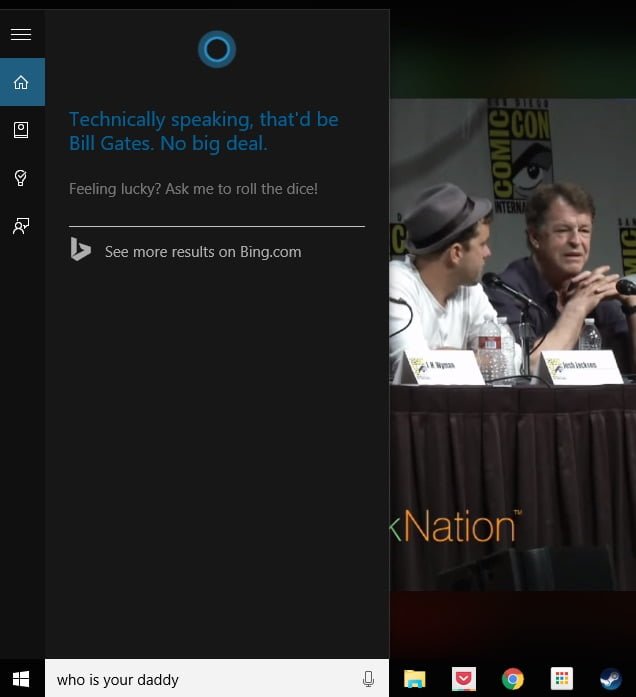Open See more results on Bing.com
The image size is (636, 697).
(202, 252)
